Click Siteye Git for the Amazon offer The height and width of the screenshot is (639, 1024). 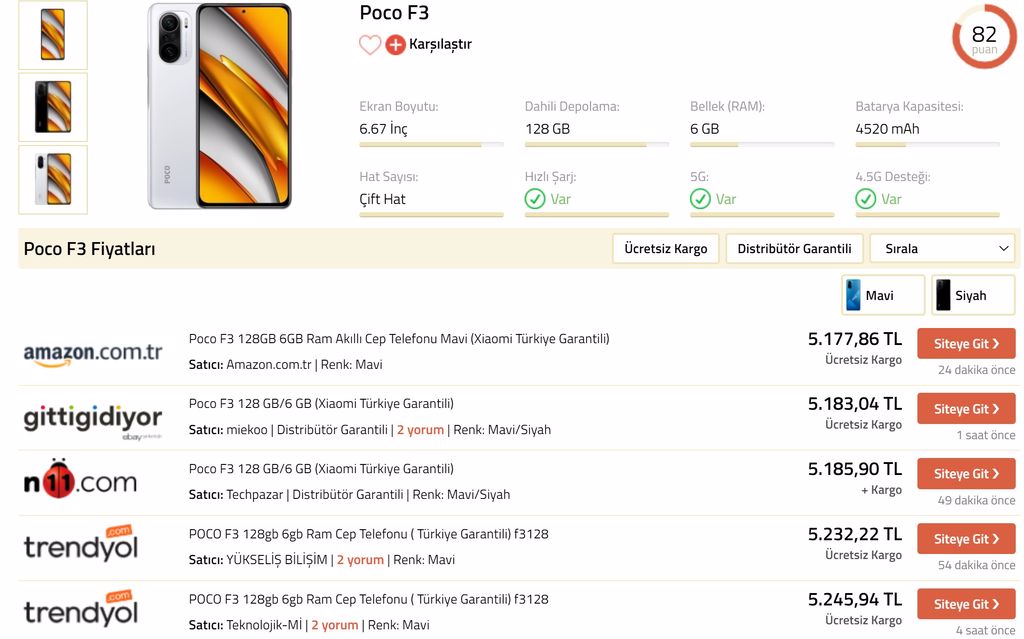[966, 344]
